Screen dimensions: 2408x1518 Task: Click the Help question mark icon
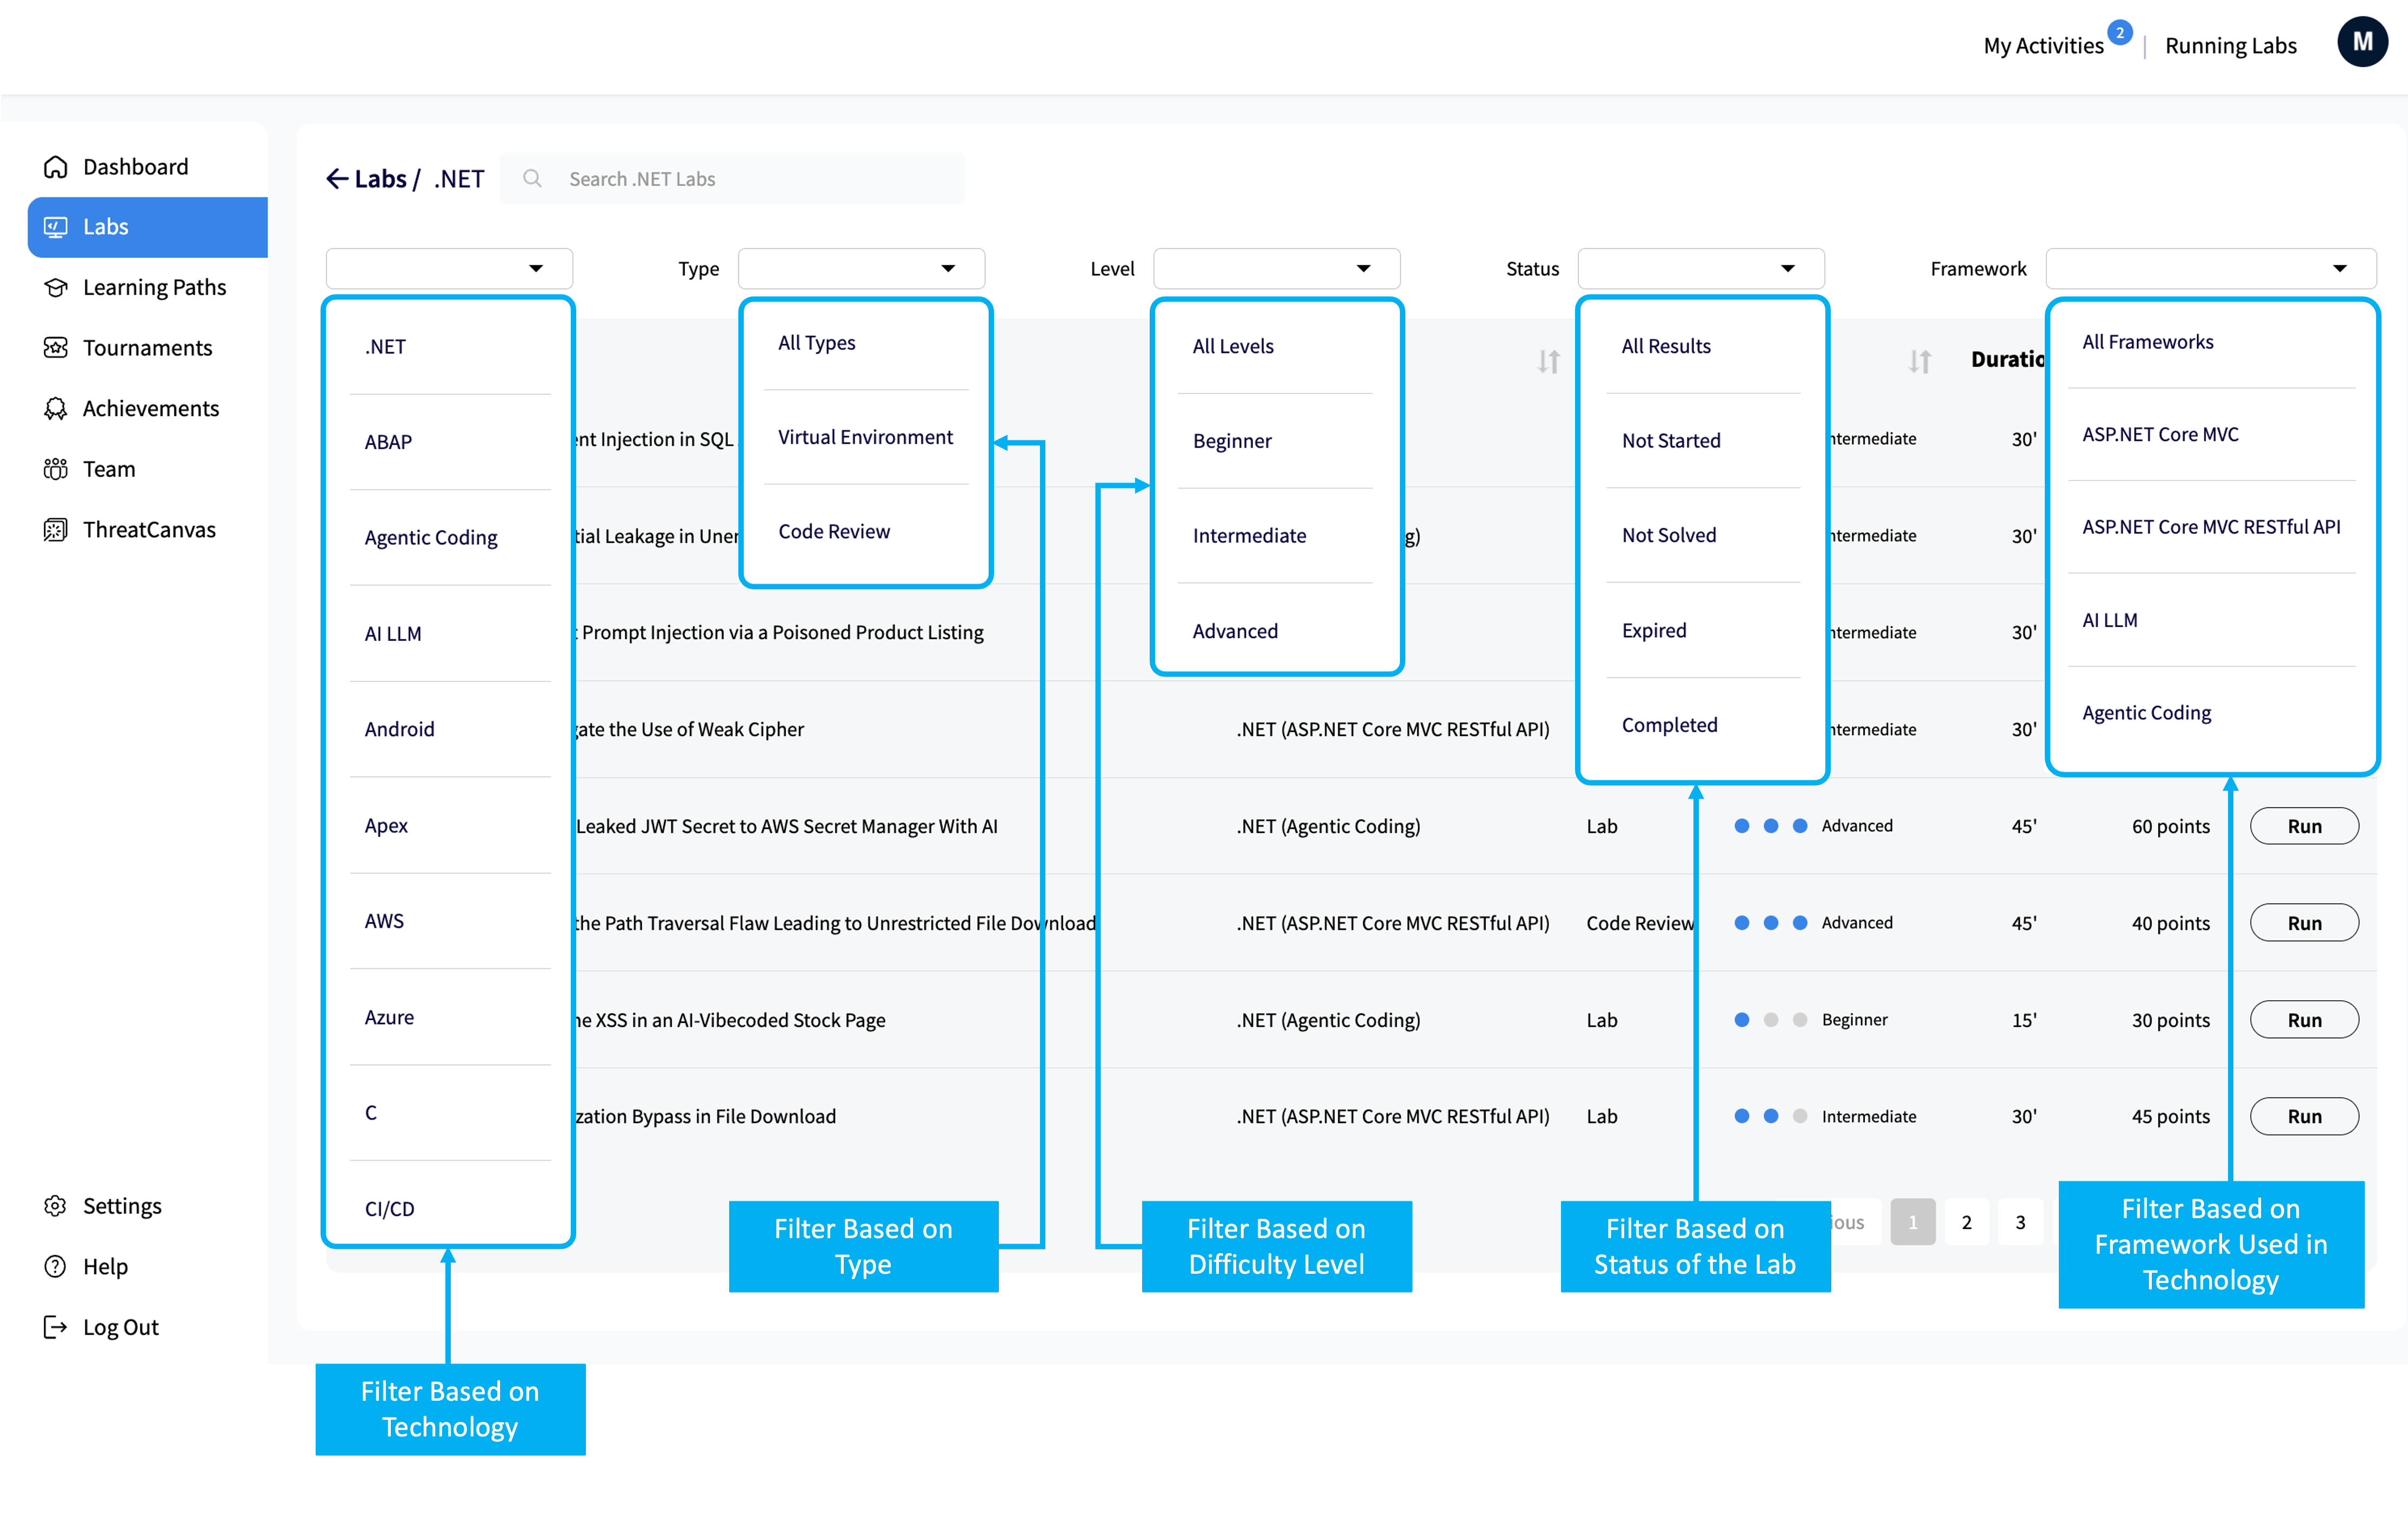(x=56, y=1267)
